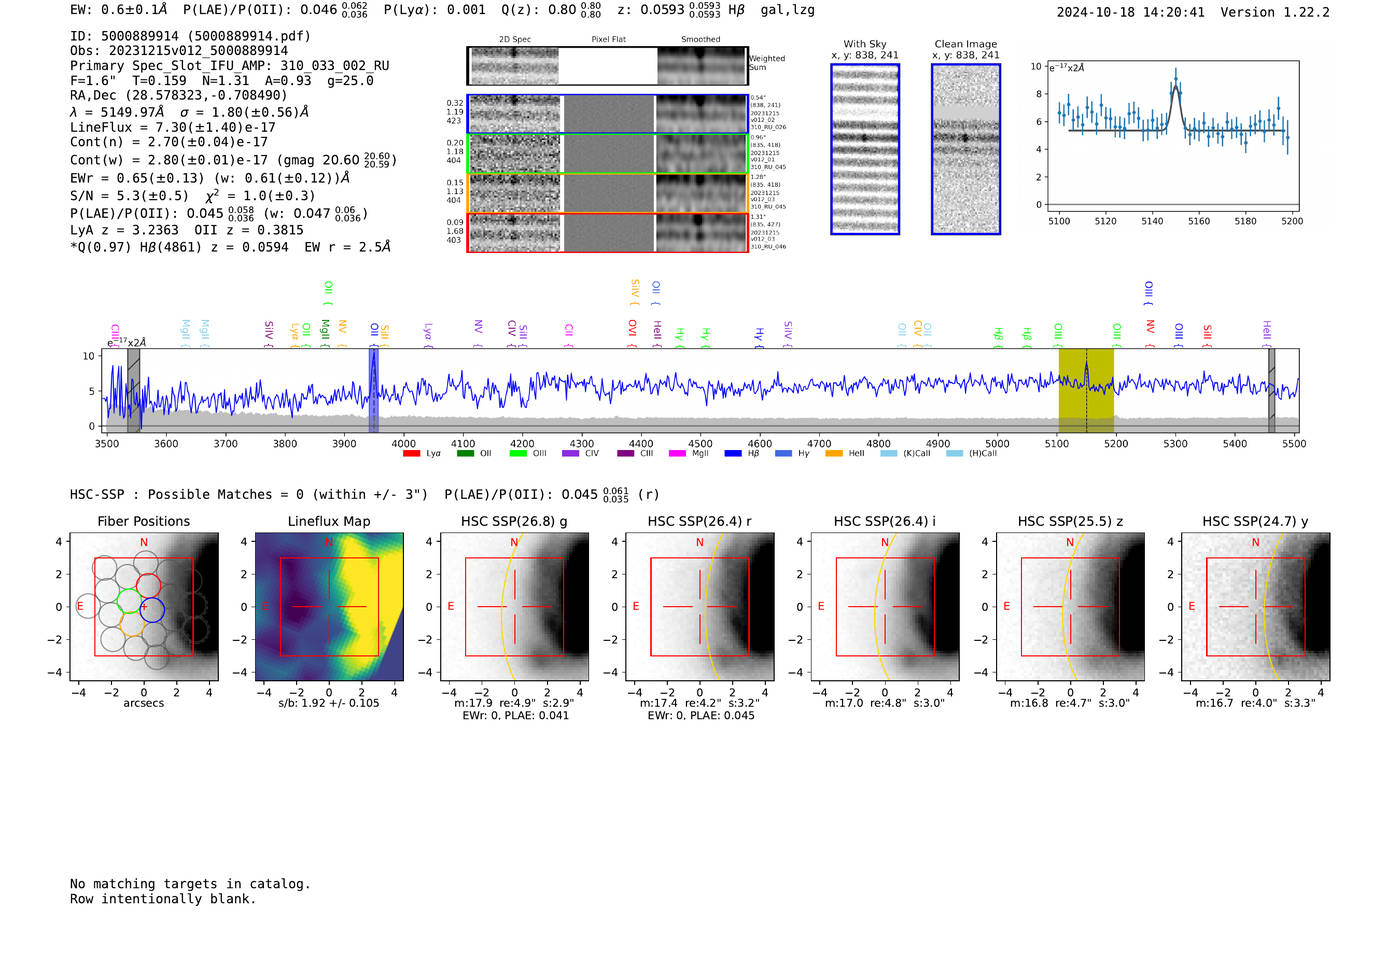Viewport: 1400px width, 953px height.
Task: Click the Primary Spec_Slot_IFU_AMP line
Action: coord(230,65)
